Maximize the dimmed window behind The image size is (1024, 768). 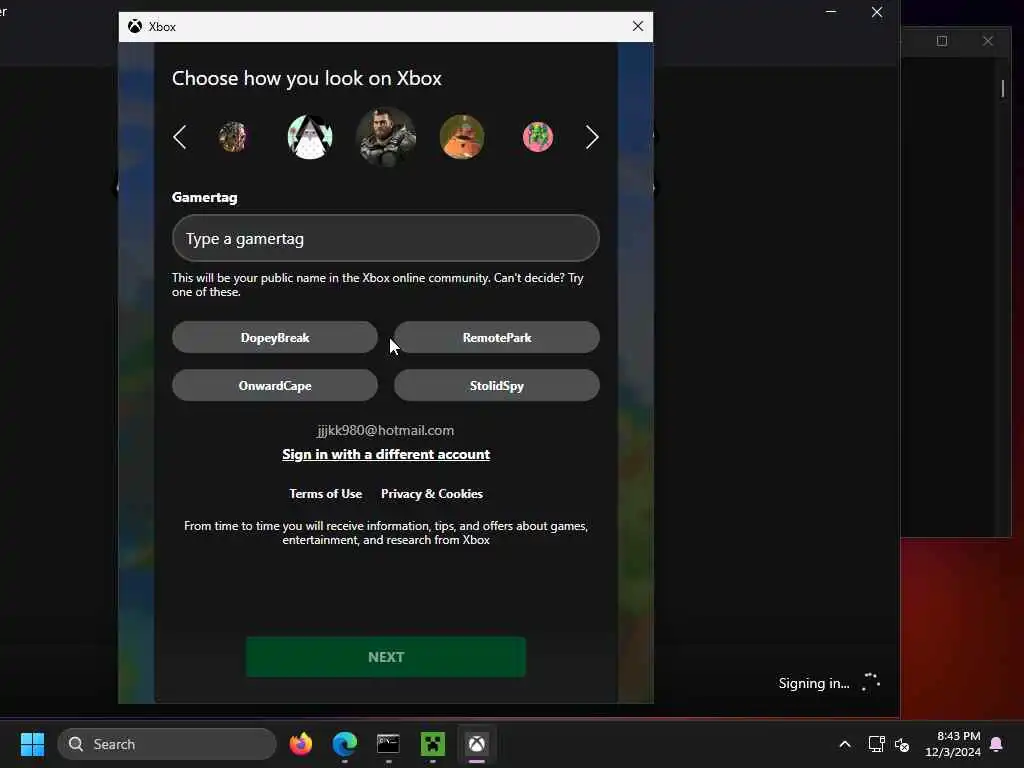click(x=942, y=40)
